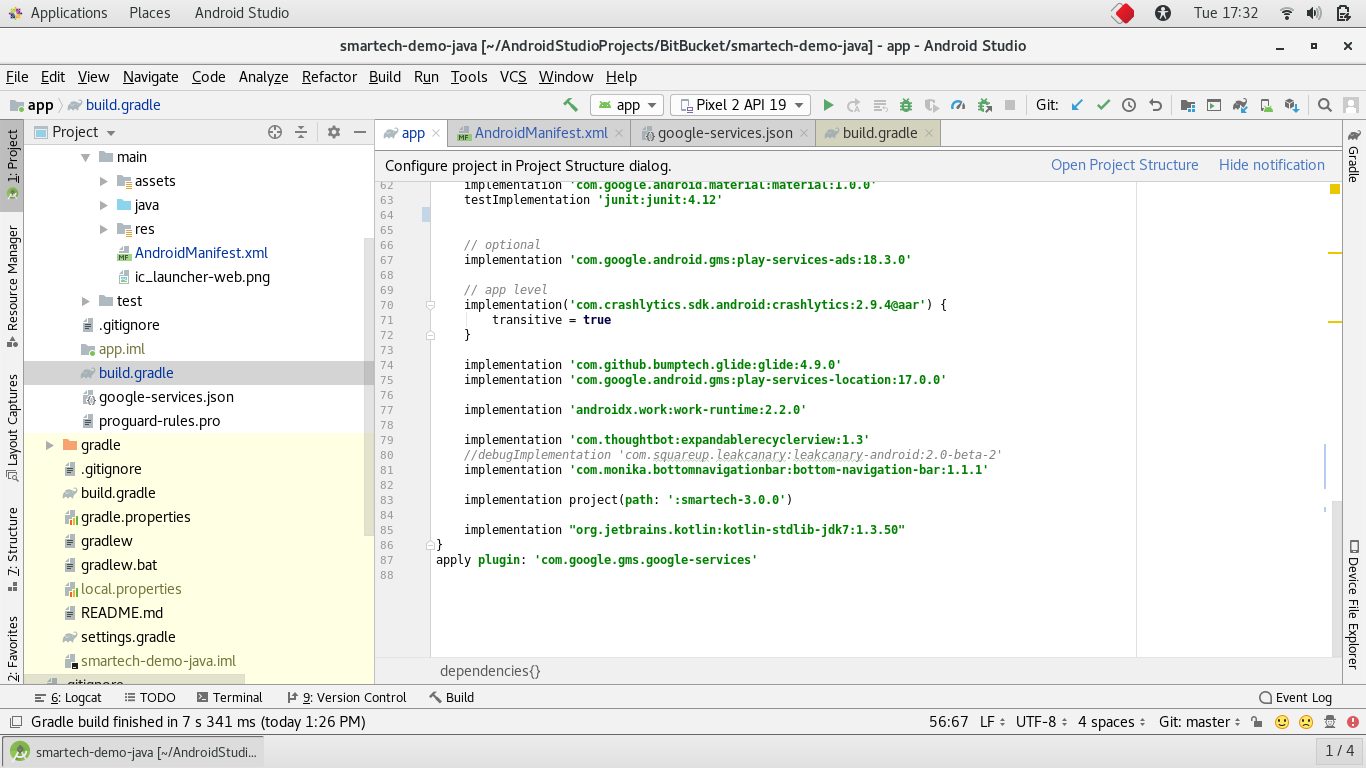Expand the gradle folder

[50, 445]
